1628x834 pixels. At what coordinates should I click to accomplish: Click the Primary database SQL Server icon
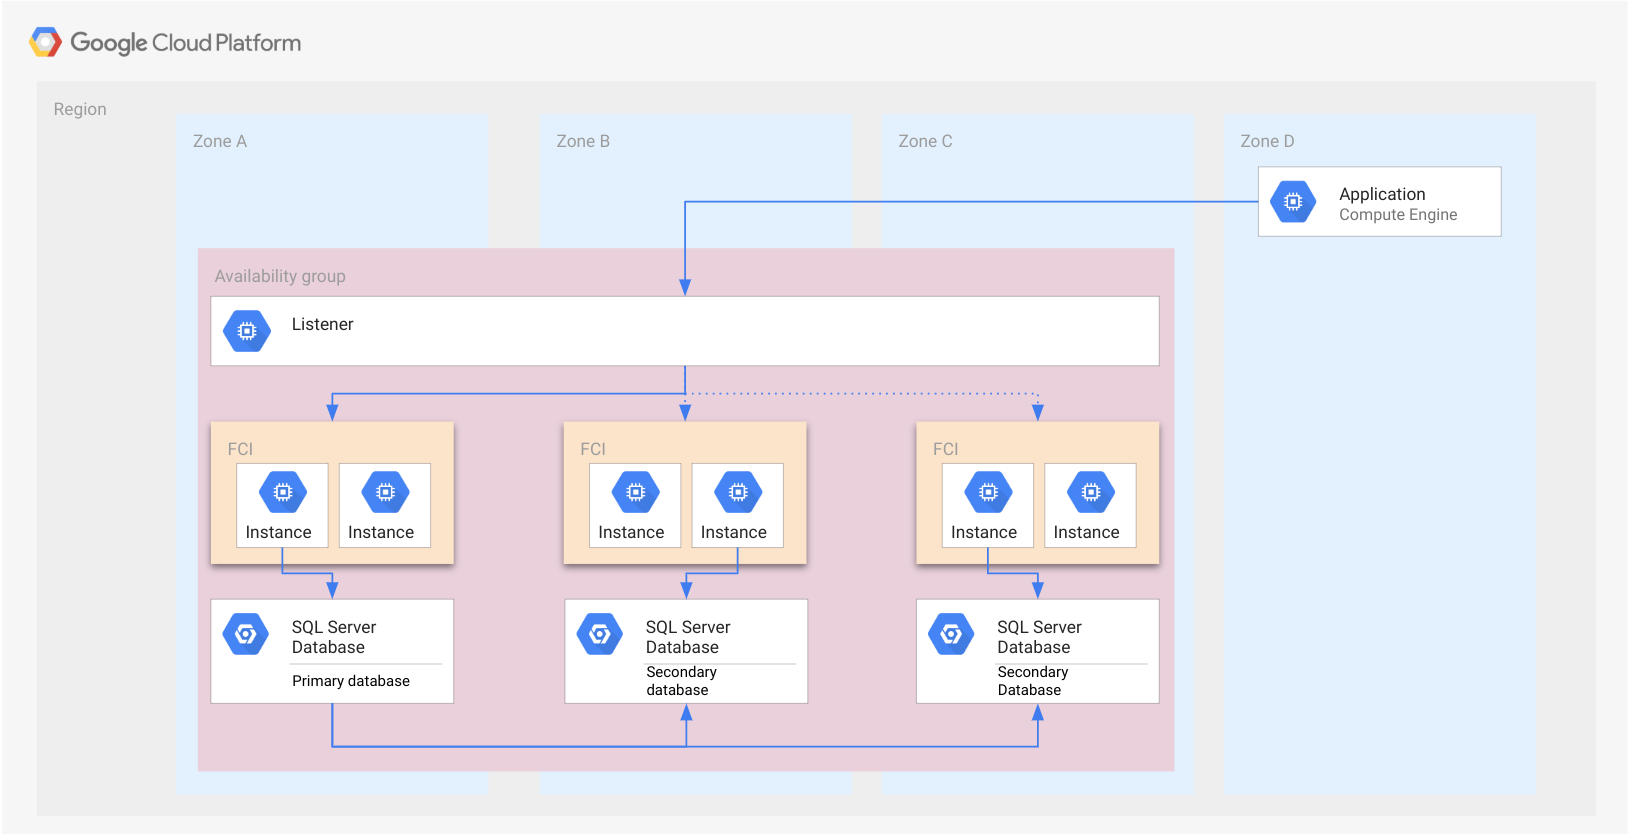(x=246, y=634)
